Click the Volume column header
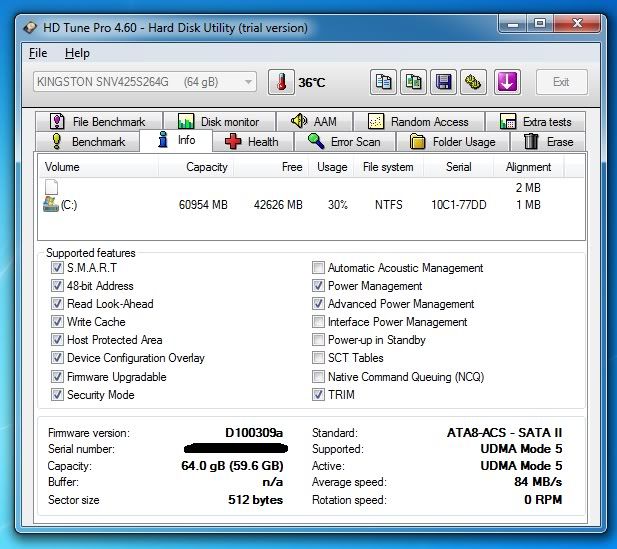This screenshot has width=617, height=549. pos(98,167)
